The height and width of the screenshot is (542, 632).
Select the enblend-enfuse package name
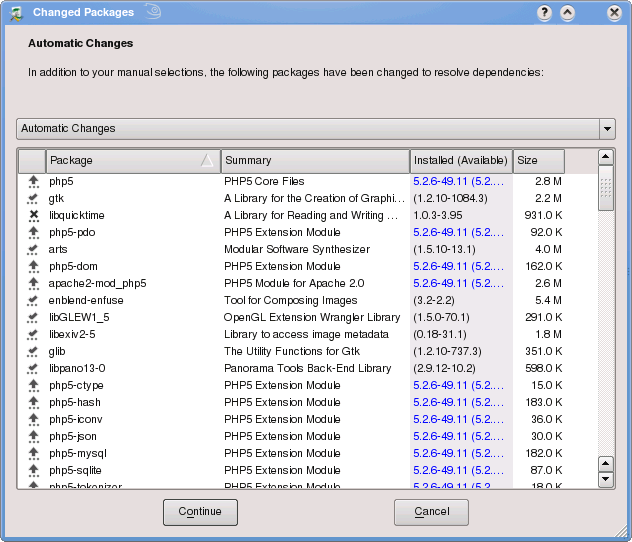[x=86, y=301]
